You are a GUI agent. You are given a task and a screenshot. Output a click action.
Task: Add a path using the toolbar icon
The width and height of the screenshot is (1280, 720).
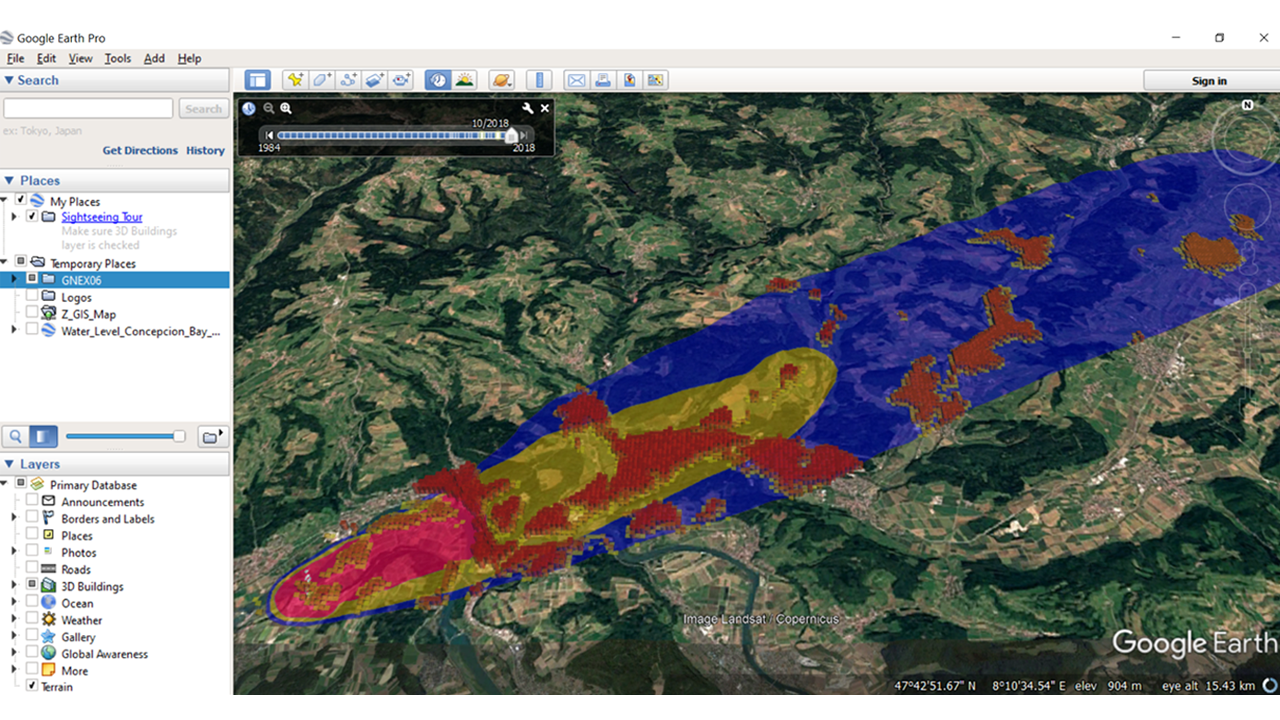pos(349,80)
